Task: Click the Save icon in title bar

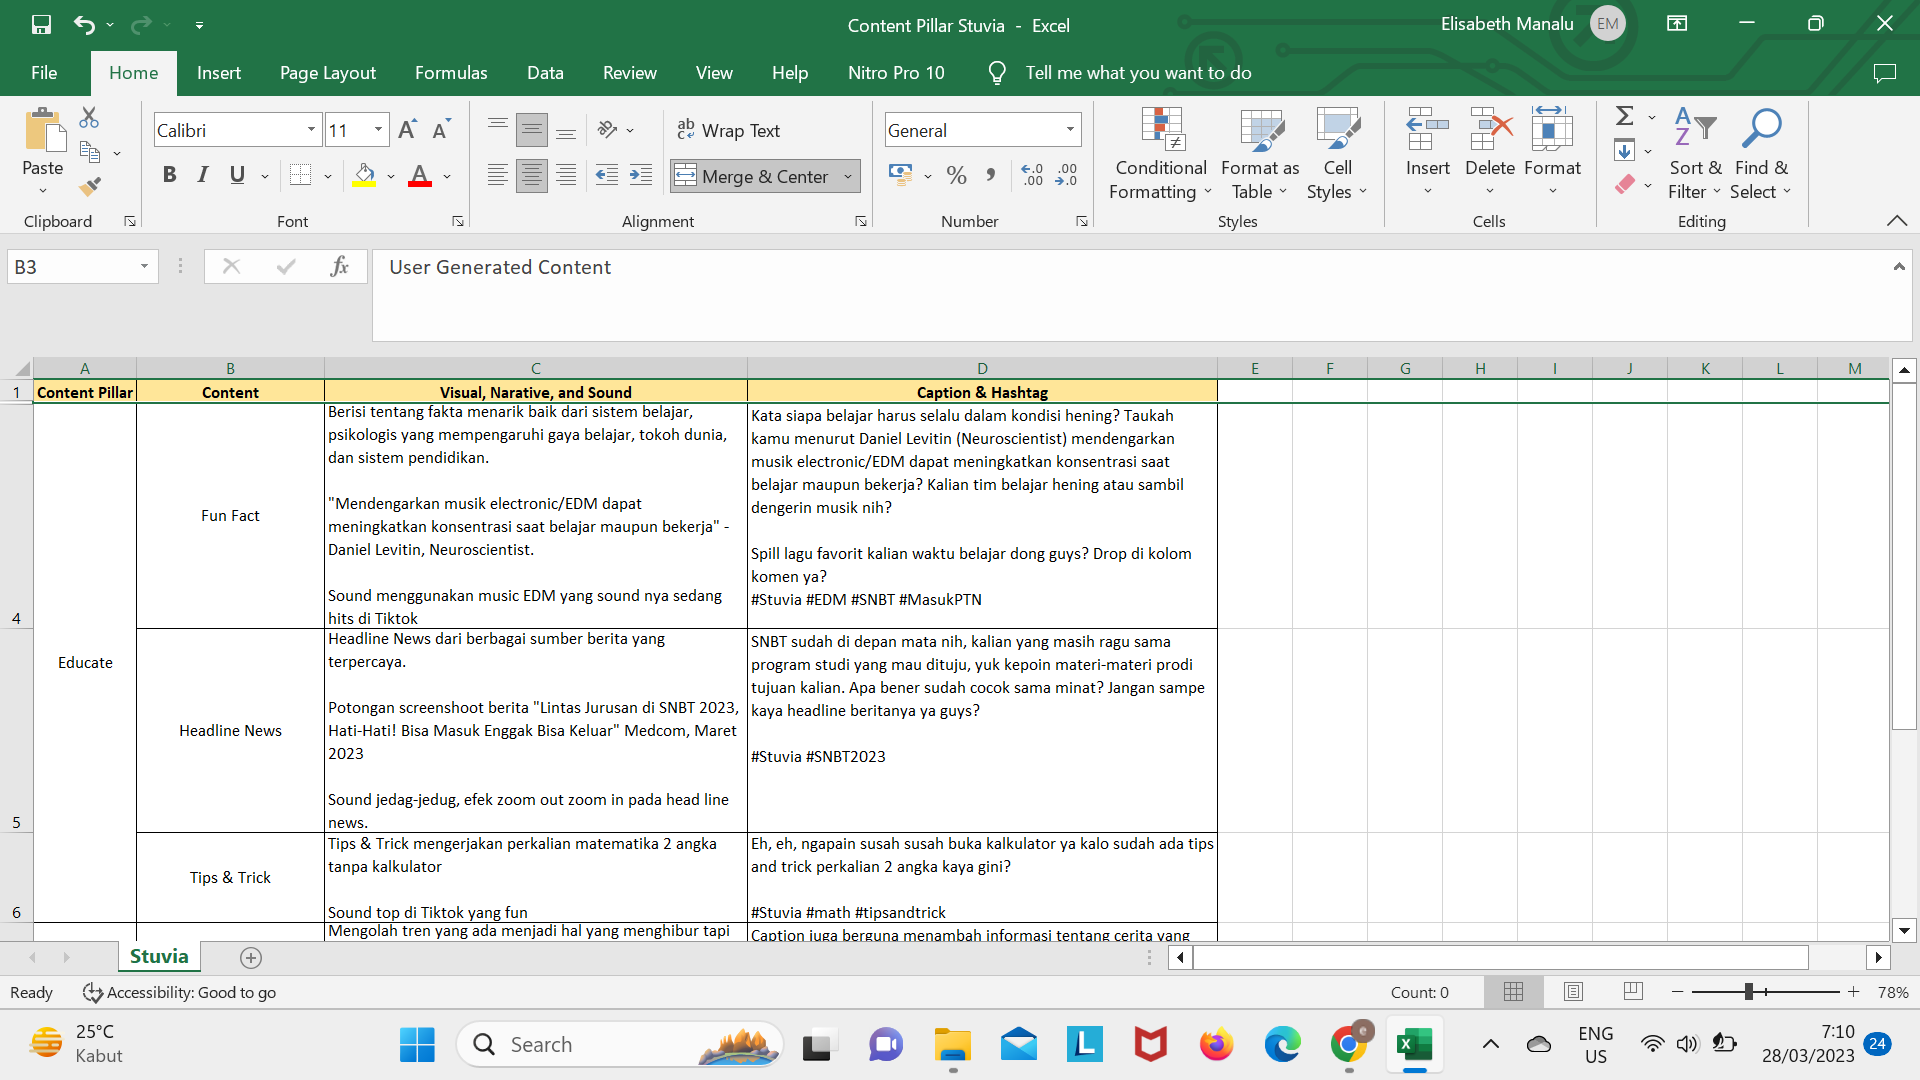Action: [x=41, y=24]
